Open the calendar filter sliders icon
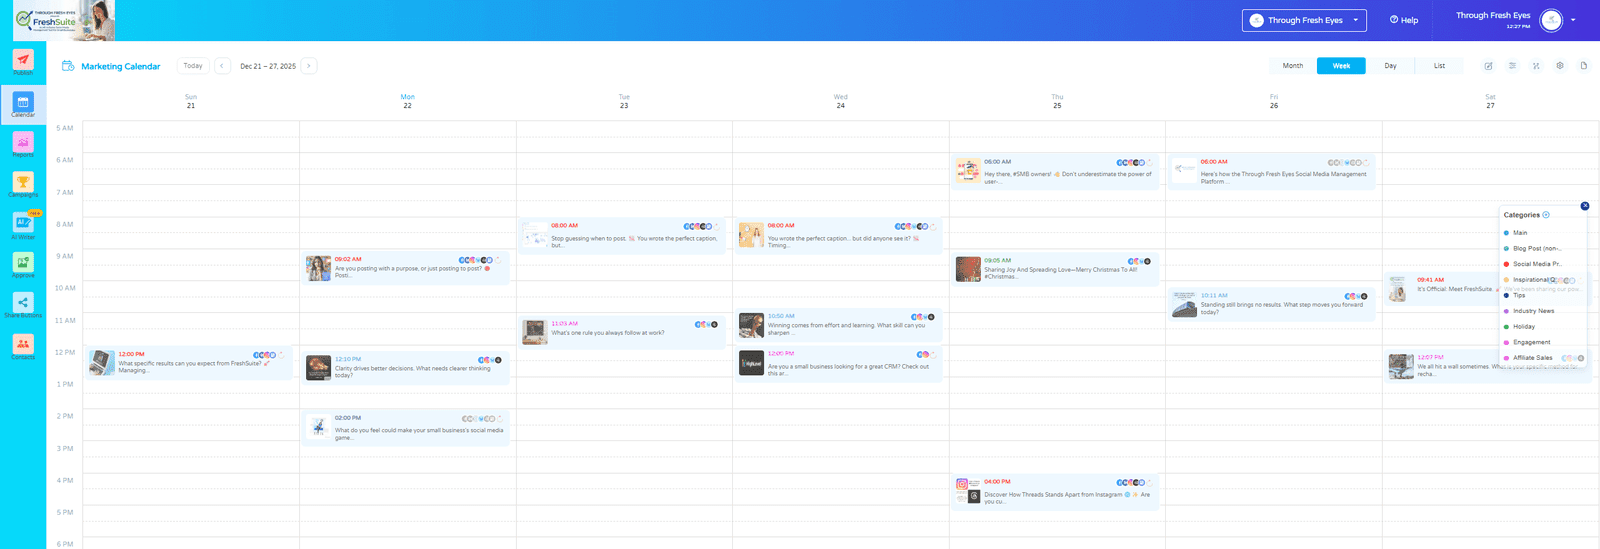 tap(1512, 66)
